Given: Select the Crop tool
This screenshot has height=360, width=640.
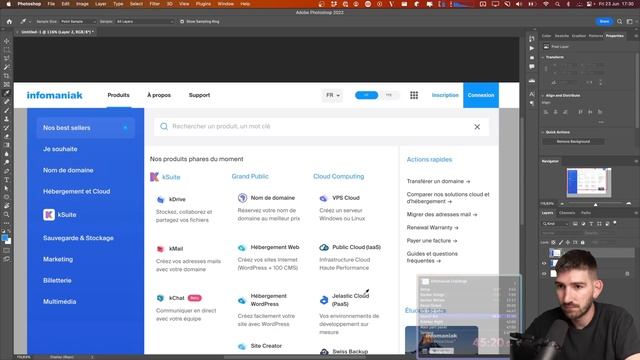Looking at the screenshot, I should [x=7, y=76].
